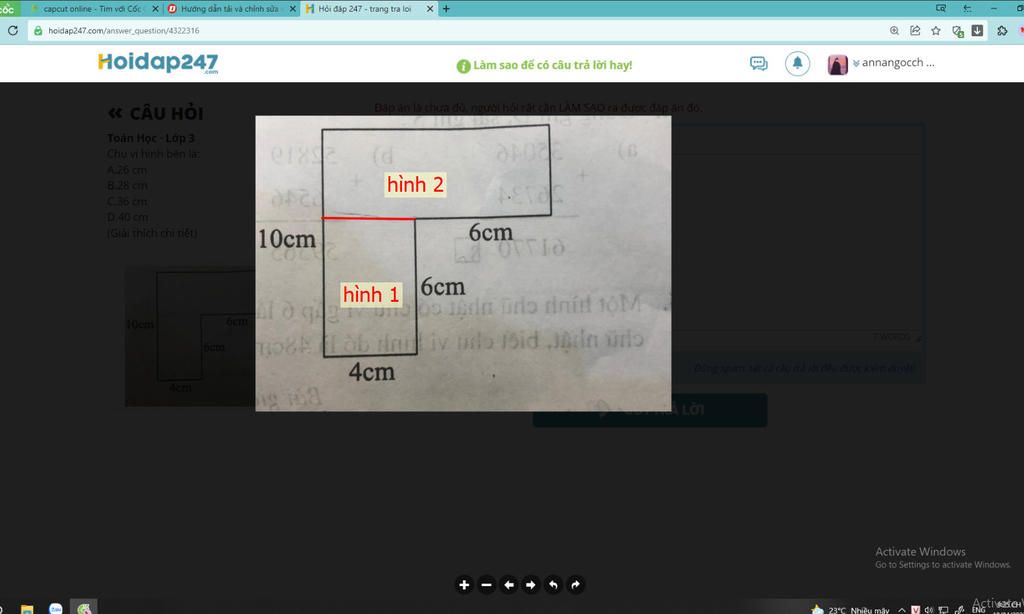Open Cốc Cốc browser taskbar icon
This screenshot has width=1024, height=614.
coord(84,607)
